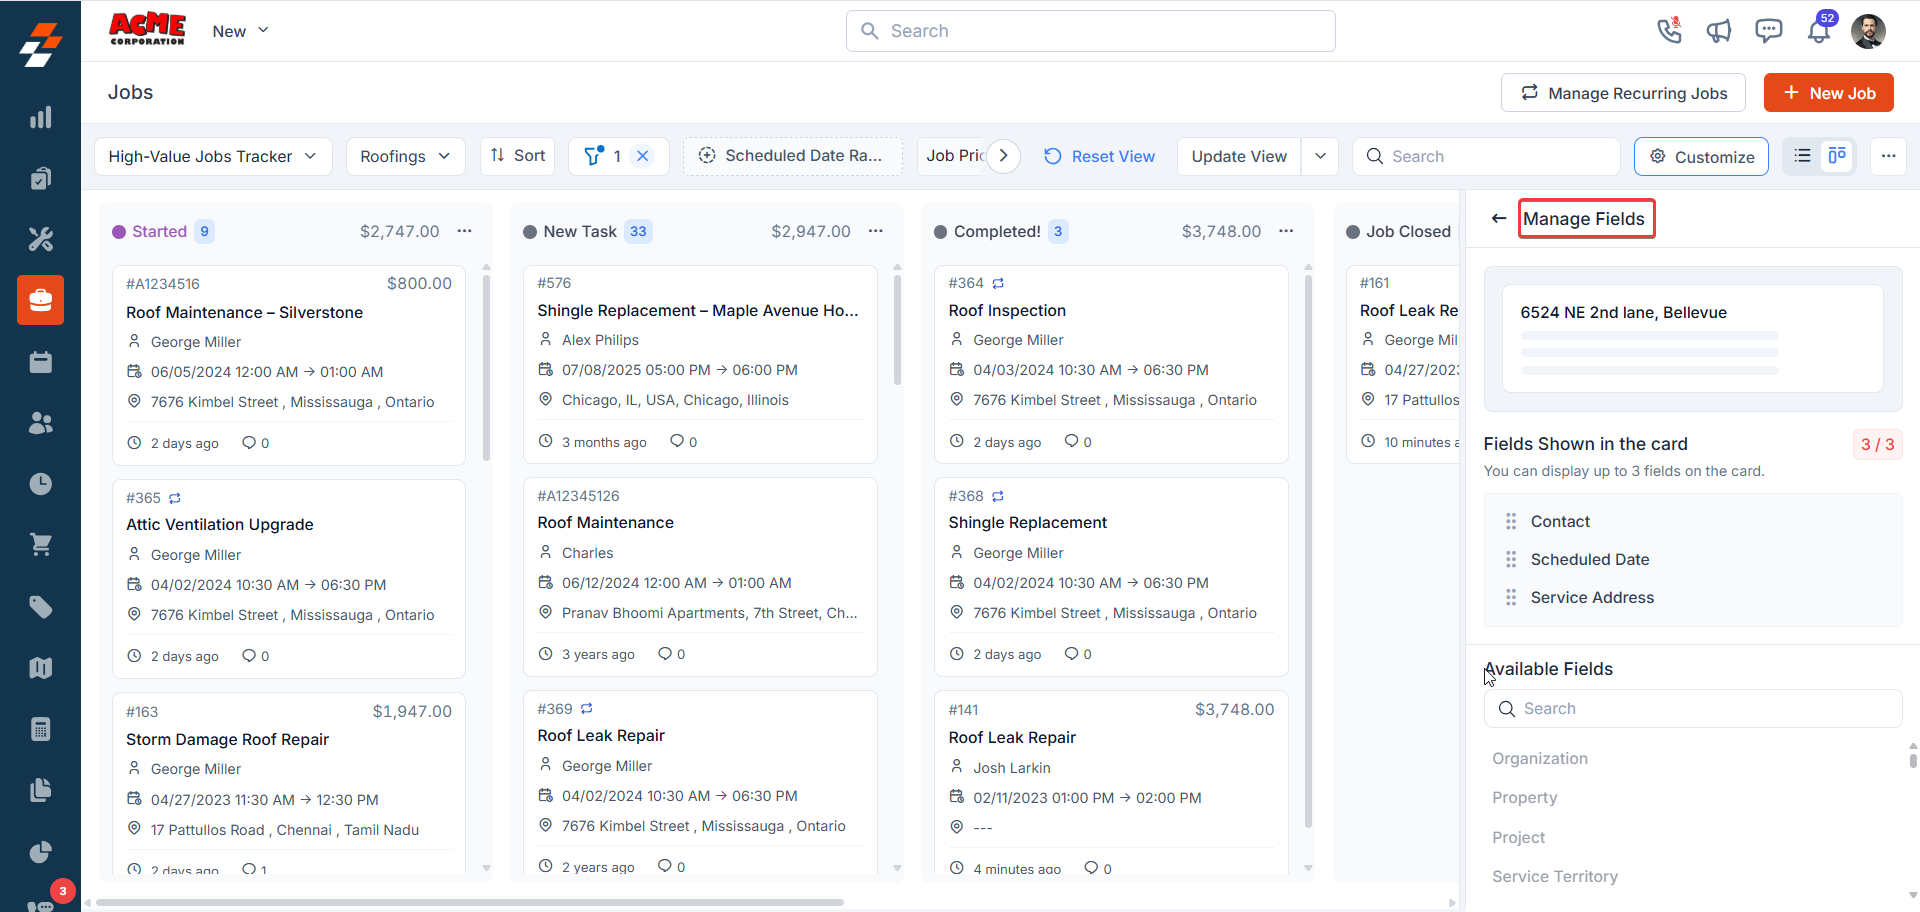Open the more options ellipsis in toolbar
This screenshot has width=1920, height=912.
click(1888, 156)
